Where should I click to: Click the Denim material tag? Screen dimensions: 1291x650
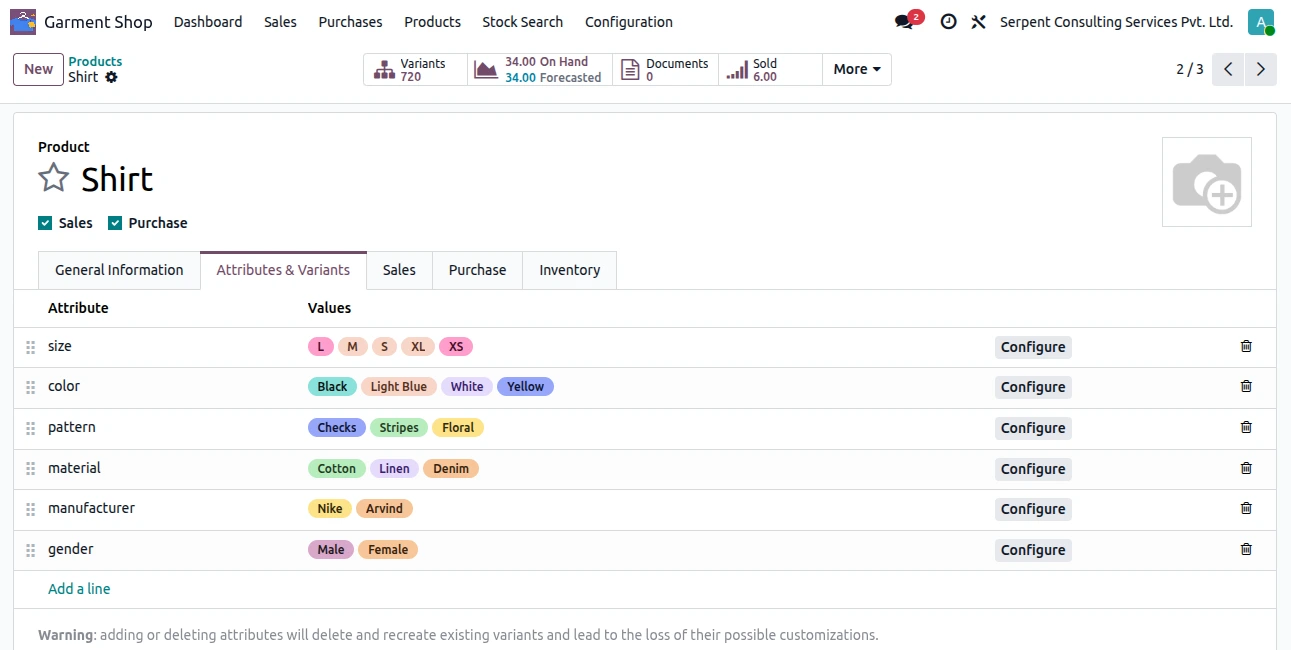click(451, 469)
